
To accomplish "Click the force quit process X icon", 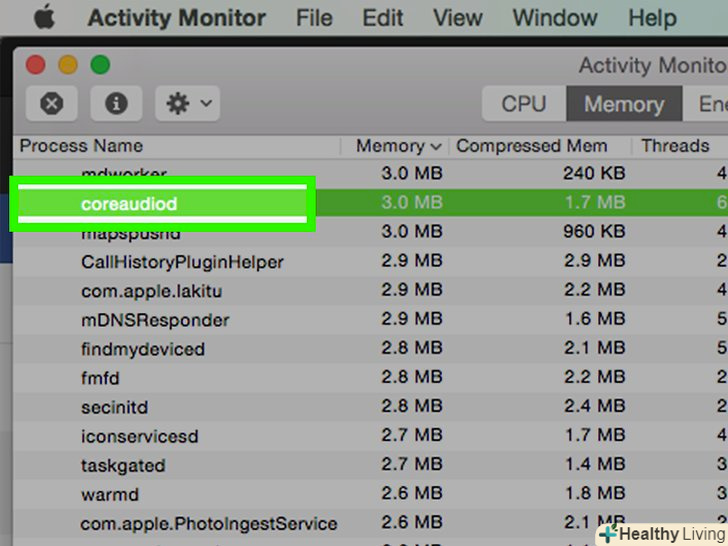I will (x=52, y=103).
